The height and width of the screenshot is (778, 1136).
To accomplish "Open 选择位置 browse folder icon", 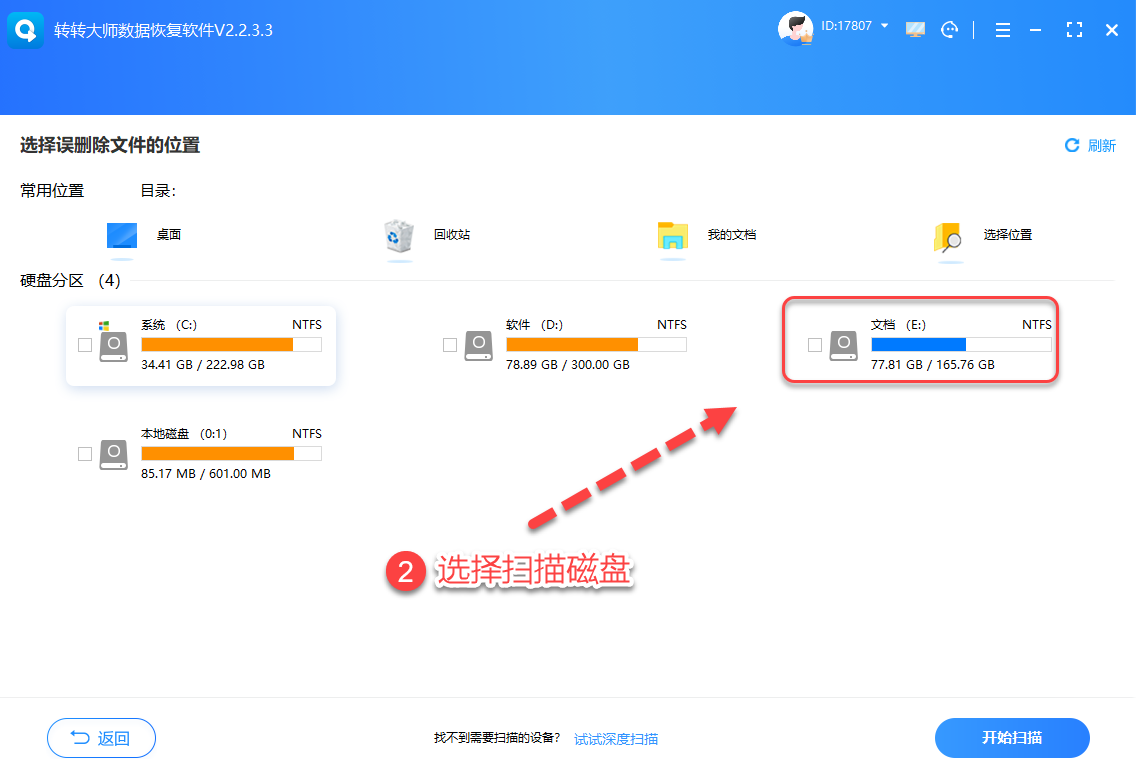I will 947,237.
